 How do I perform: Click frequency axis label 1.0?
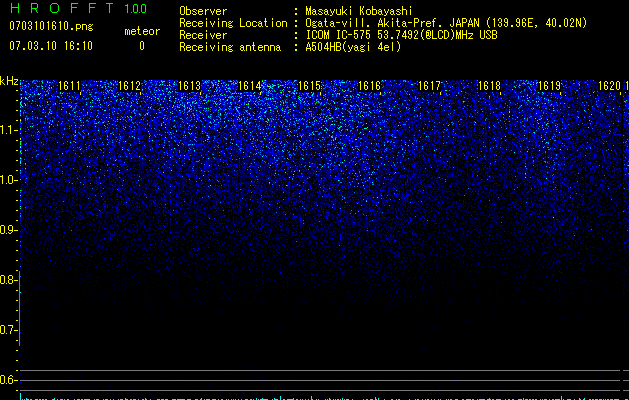(8, 180)
